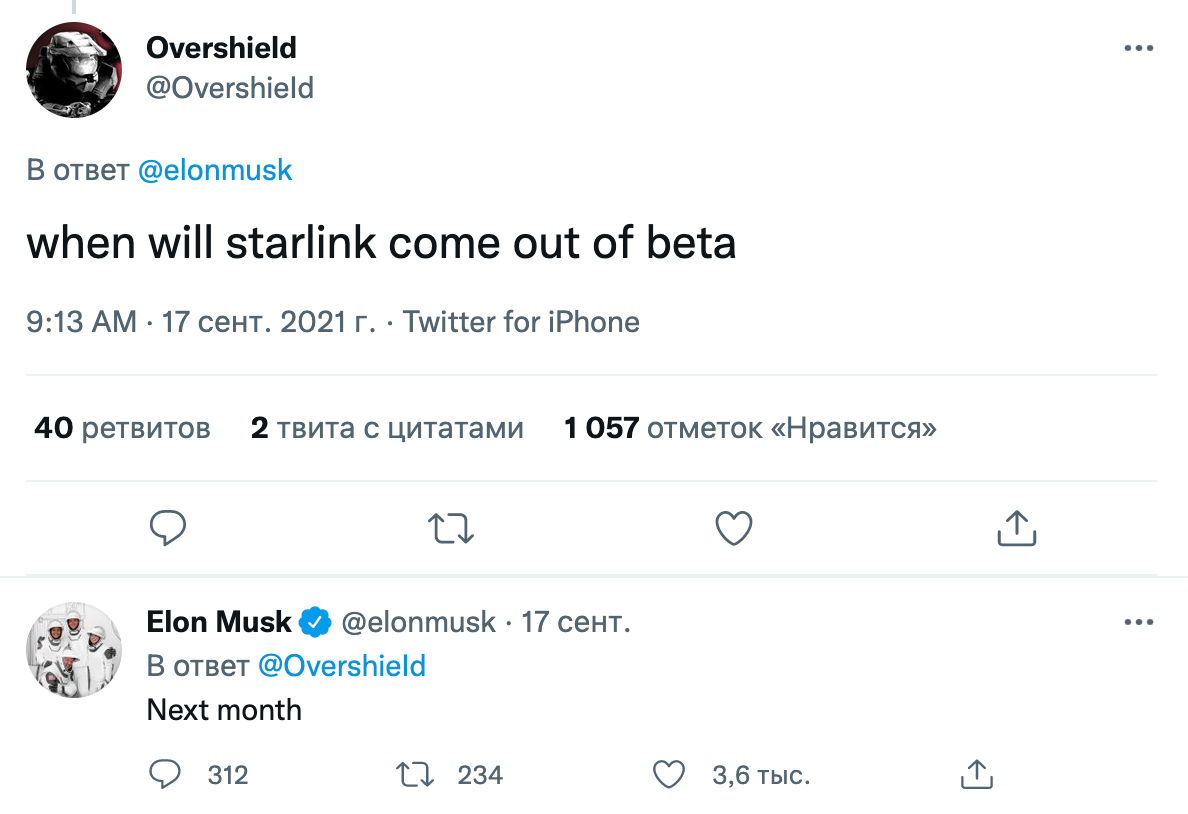Click the '2 твита с цитатами' count

(x=387, y=427)
